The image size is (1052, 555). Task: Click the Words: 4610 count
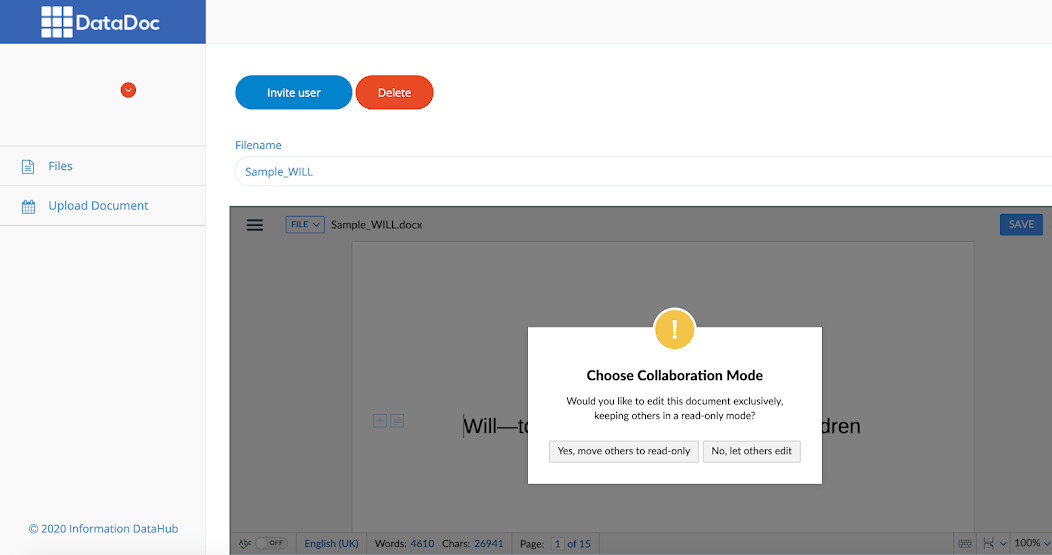405,544
